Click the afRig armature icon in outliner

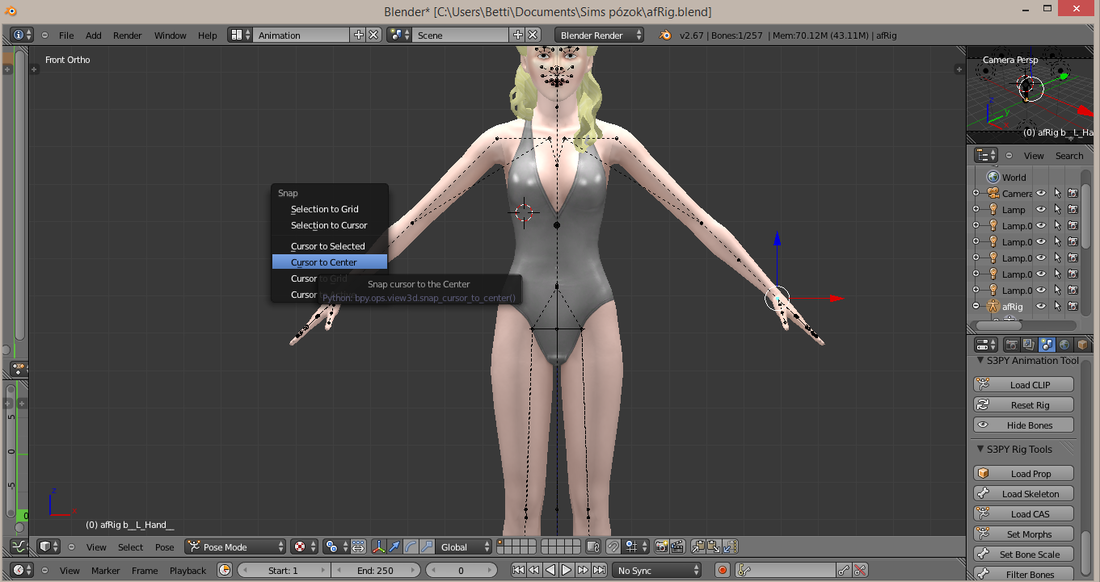point(993,306)
